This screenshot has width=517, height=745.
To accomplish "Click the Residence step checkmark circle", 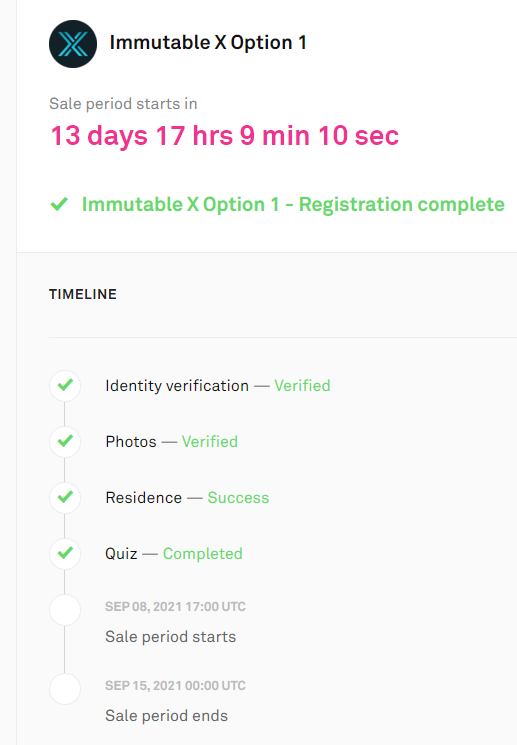I will pyautogui.click(x=65, y=497).
